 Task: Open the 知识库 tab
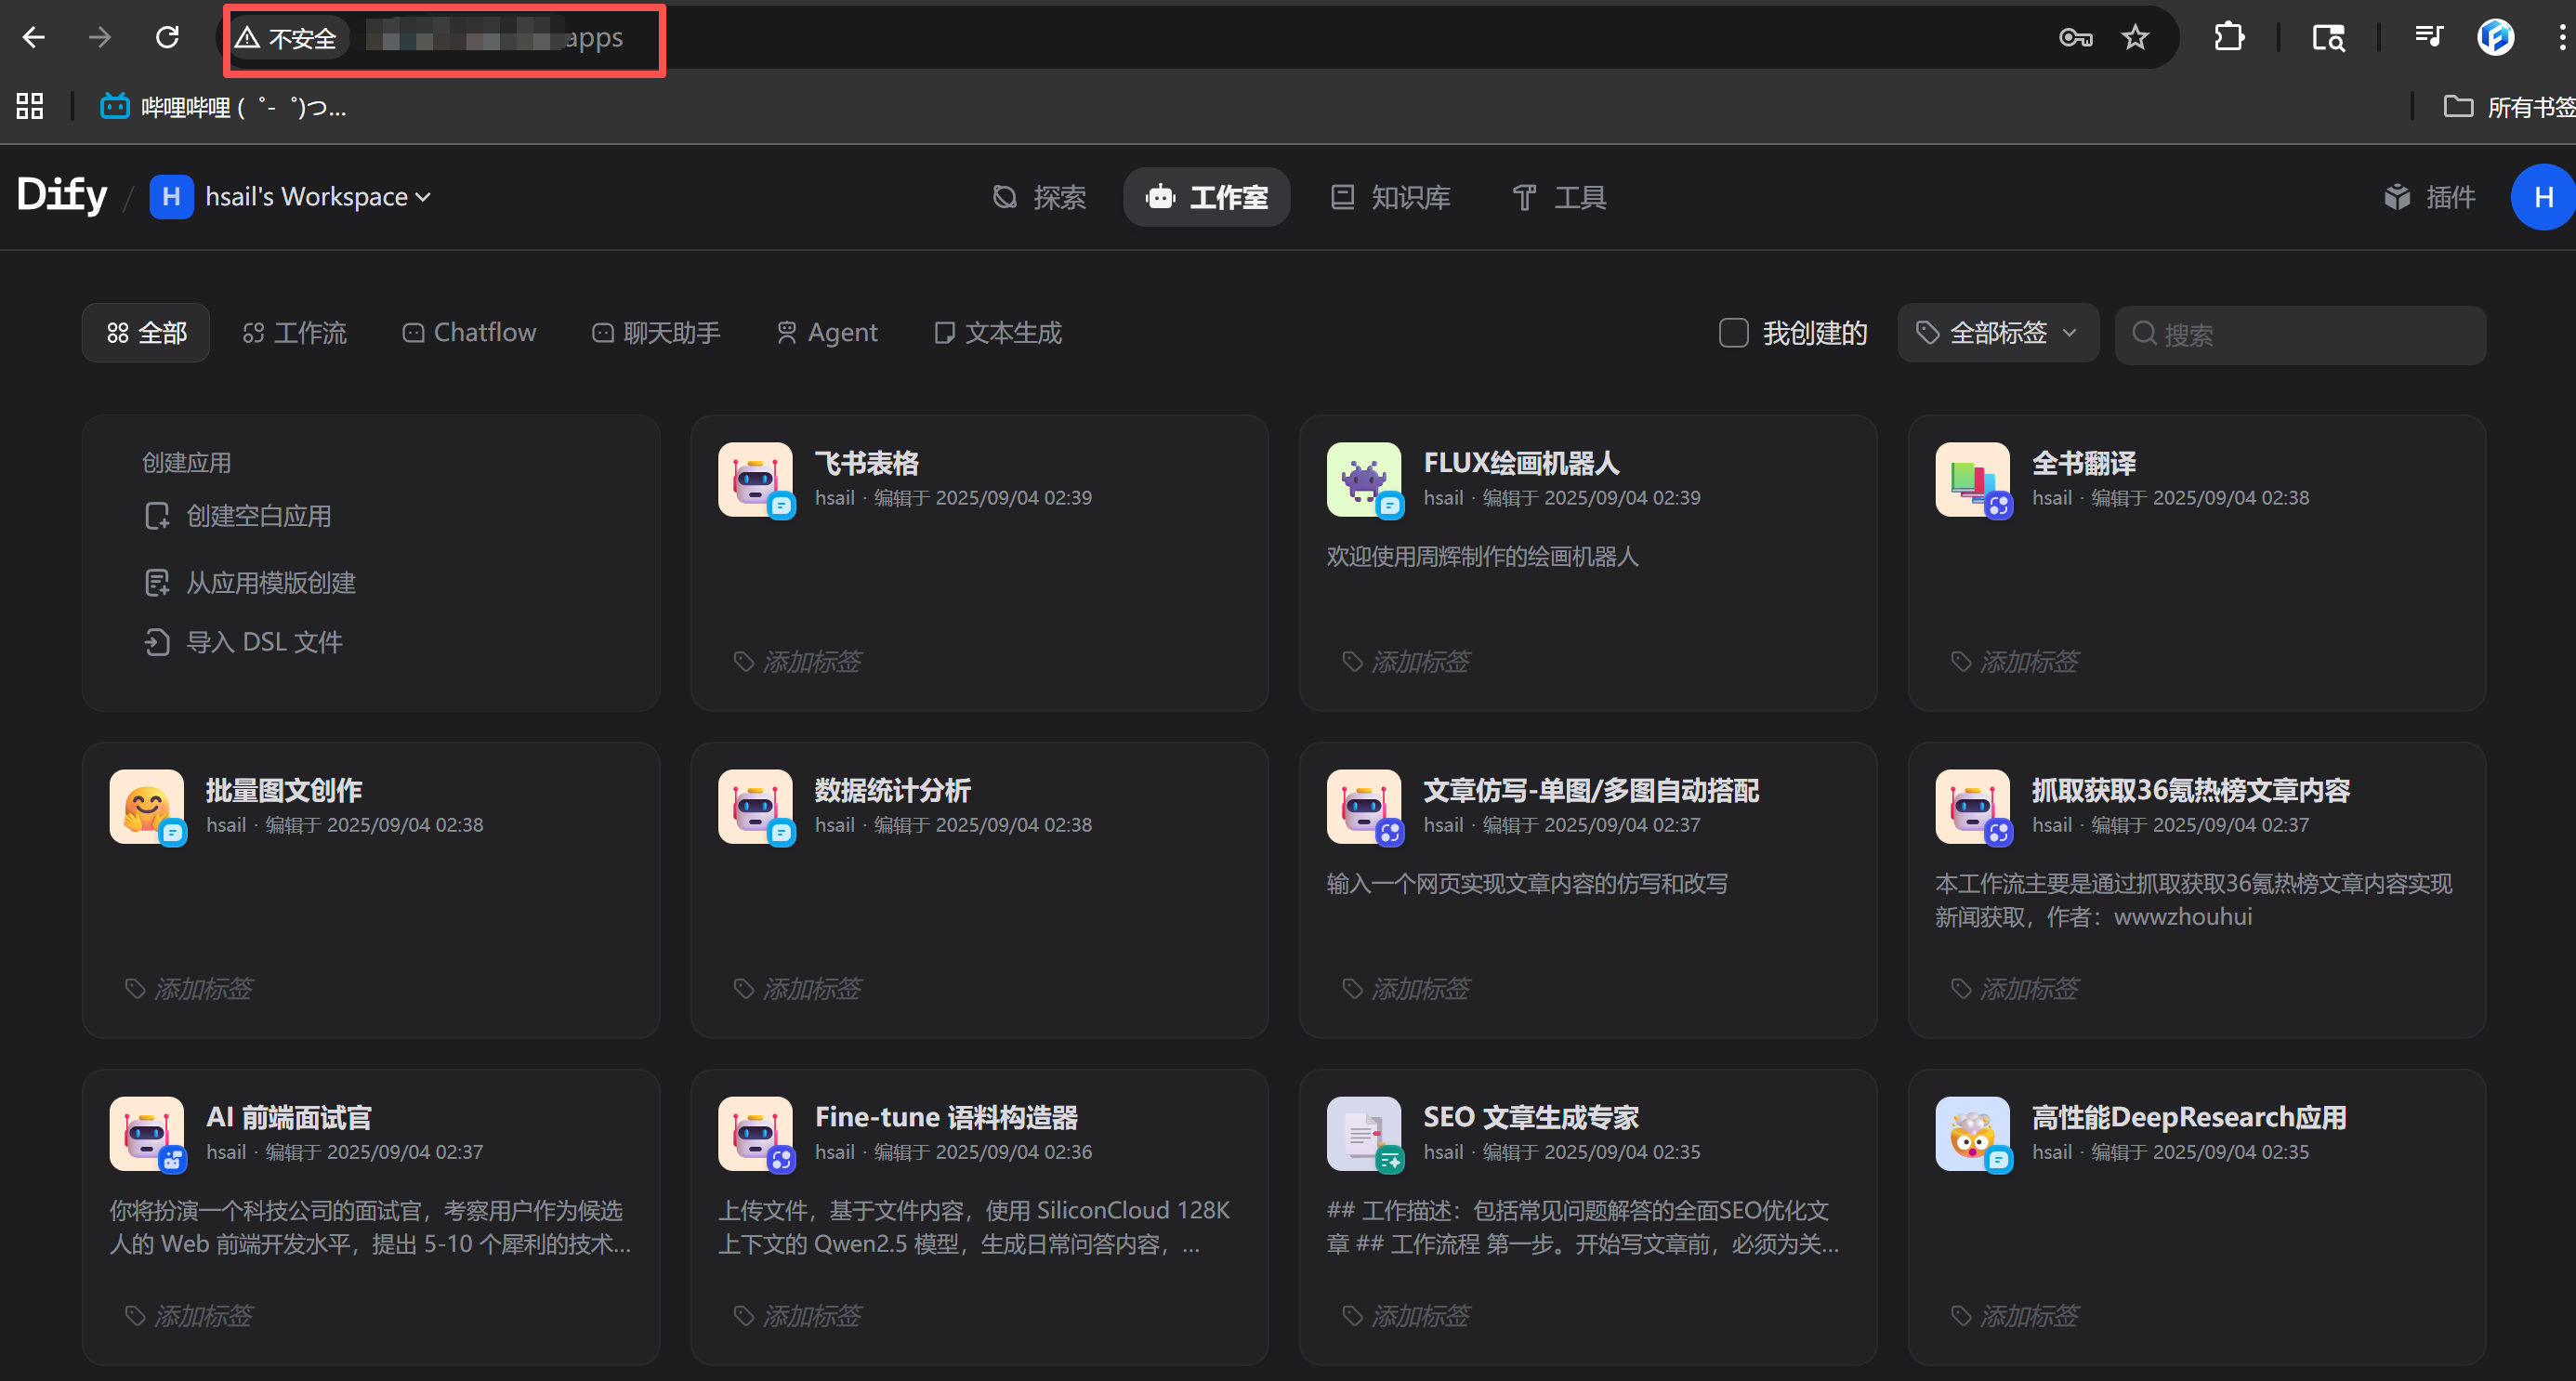(x=1389, y=197)
